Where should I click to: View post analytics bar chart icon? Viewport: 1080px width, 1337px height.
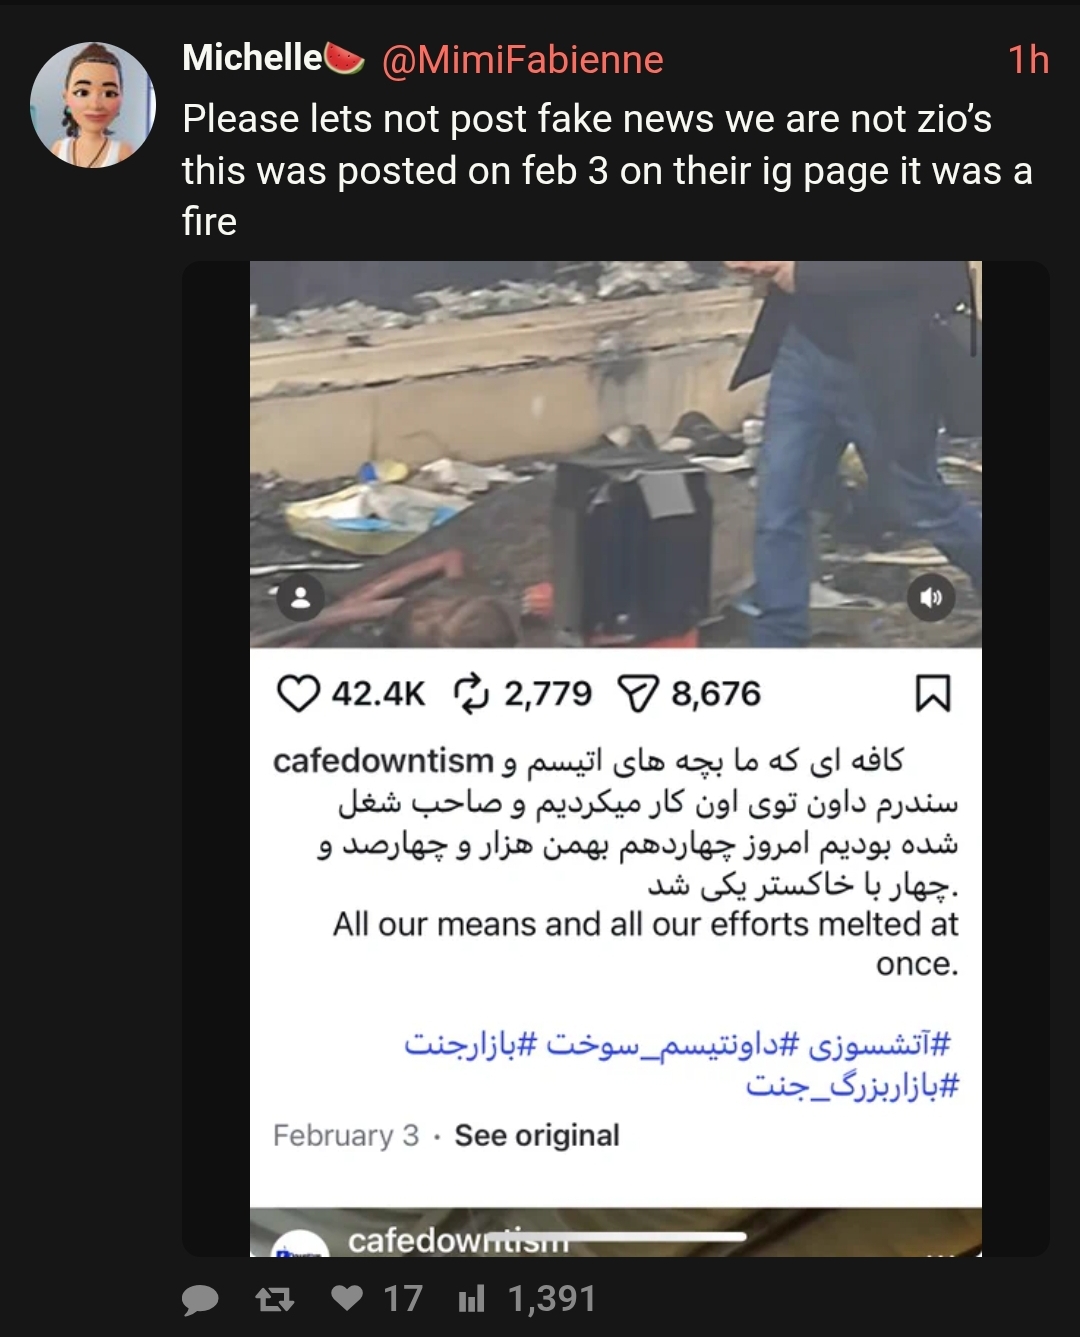coord(471,1298)
